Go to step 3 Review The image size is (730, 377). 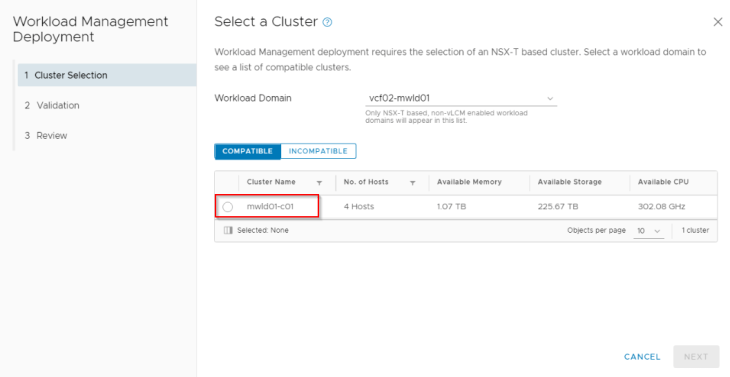107,136
